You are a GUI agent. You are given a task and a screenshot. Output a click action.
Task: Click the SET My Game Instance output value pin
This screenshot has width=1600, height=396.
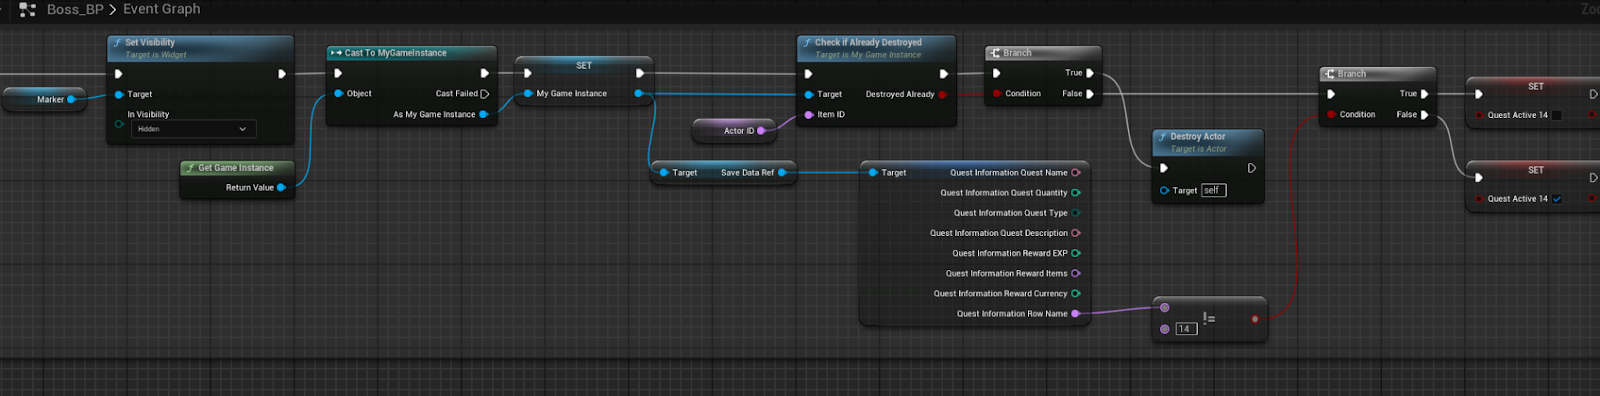639,94
